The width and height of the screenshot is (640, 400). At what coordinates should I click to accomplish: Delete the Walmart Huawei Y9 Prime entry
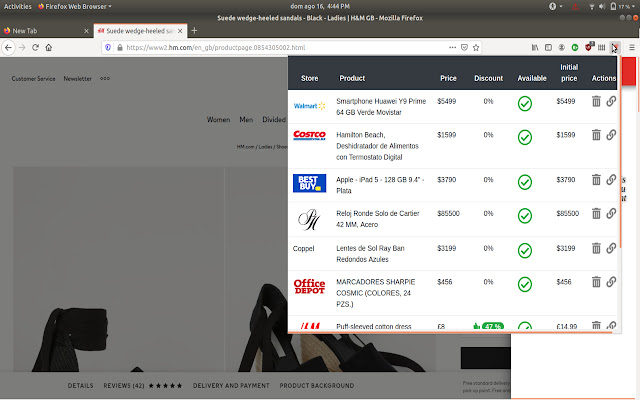(596, 101)
